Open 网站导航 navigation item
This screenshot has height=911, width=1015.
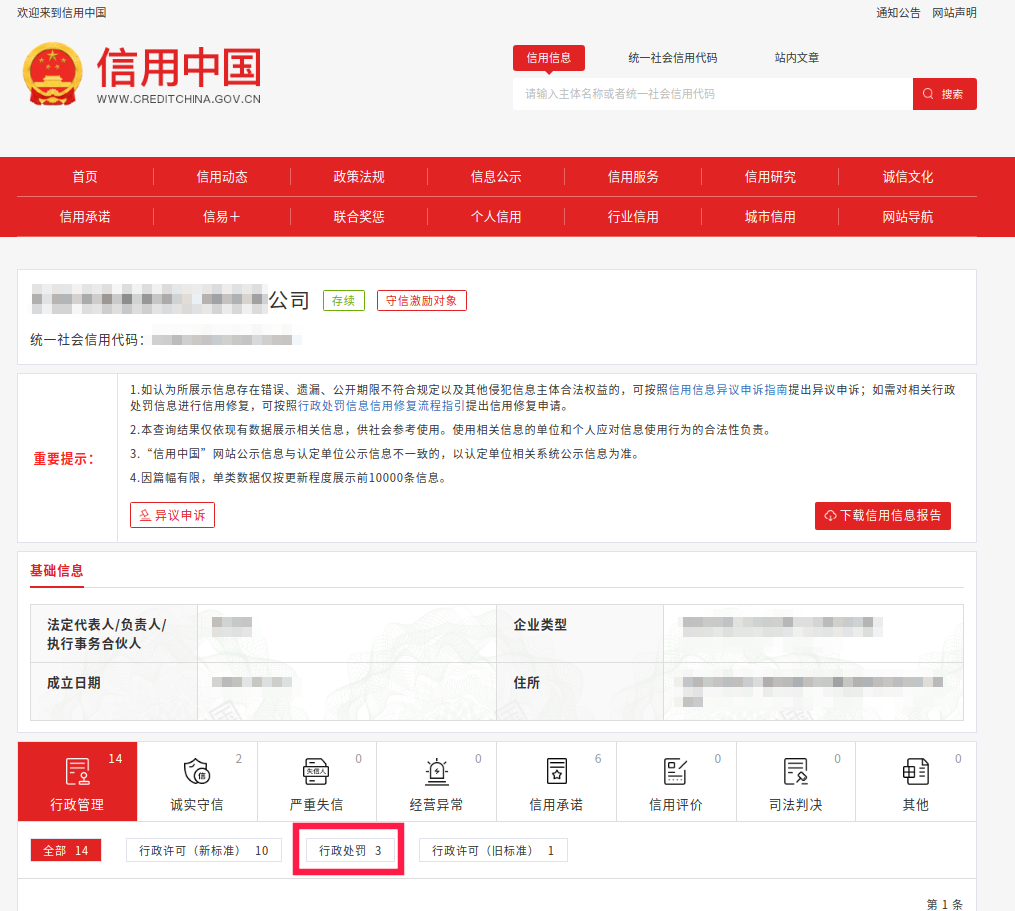click(x=908, y=217)
